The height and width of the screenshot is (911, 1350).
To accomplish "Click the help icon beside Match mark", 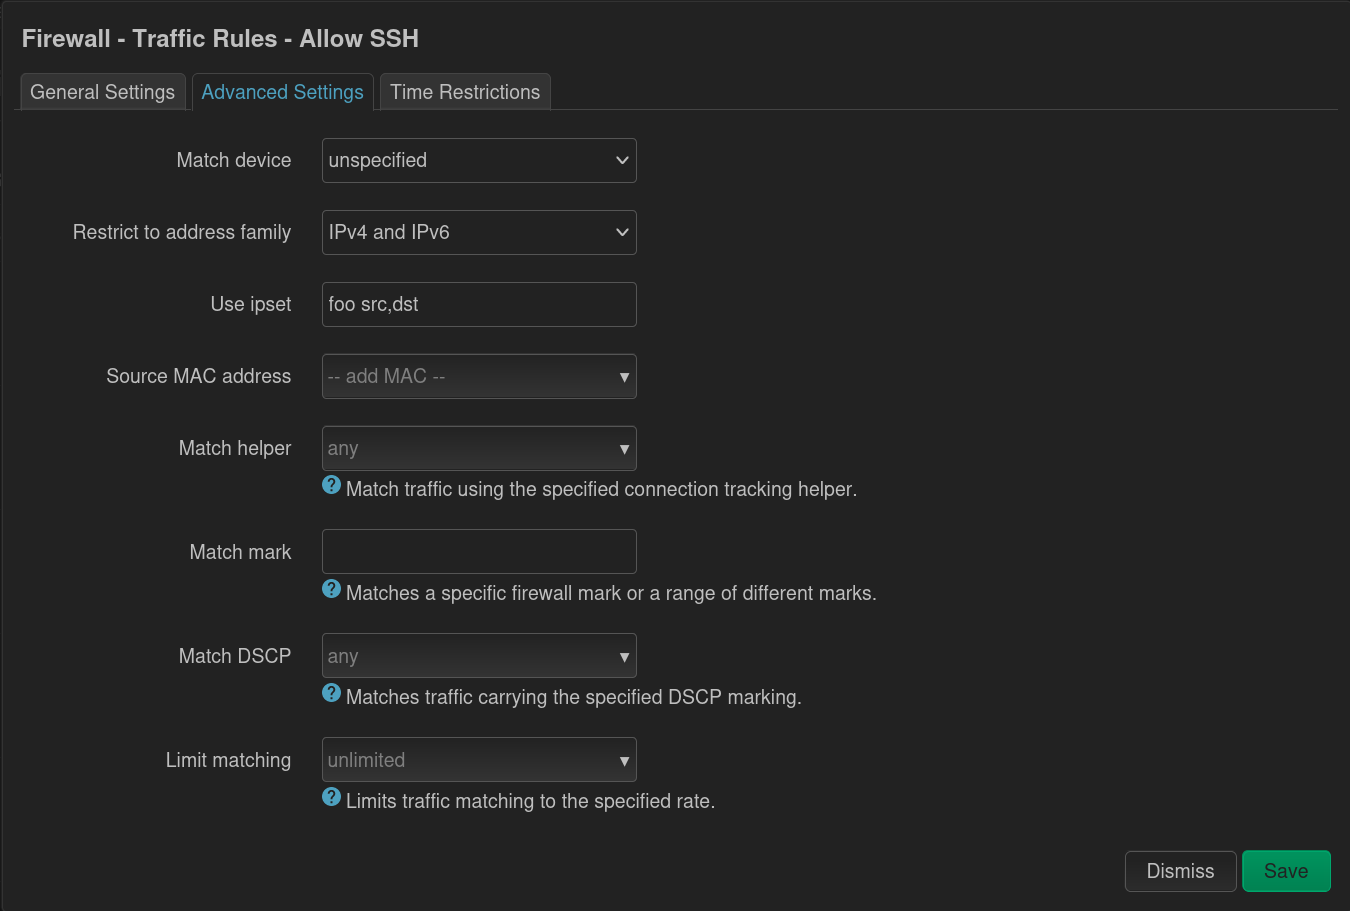I will pyautogui.click(x=331, y=589).
